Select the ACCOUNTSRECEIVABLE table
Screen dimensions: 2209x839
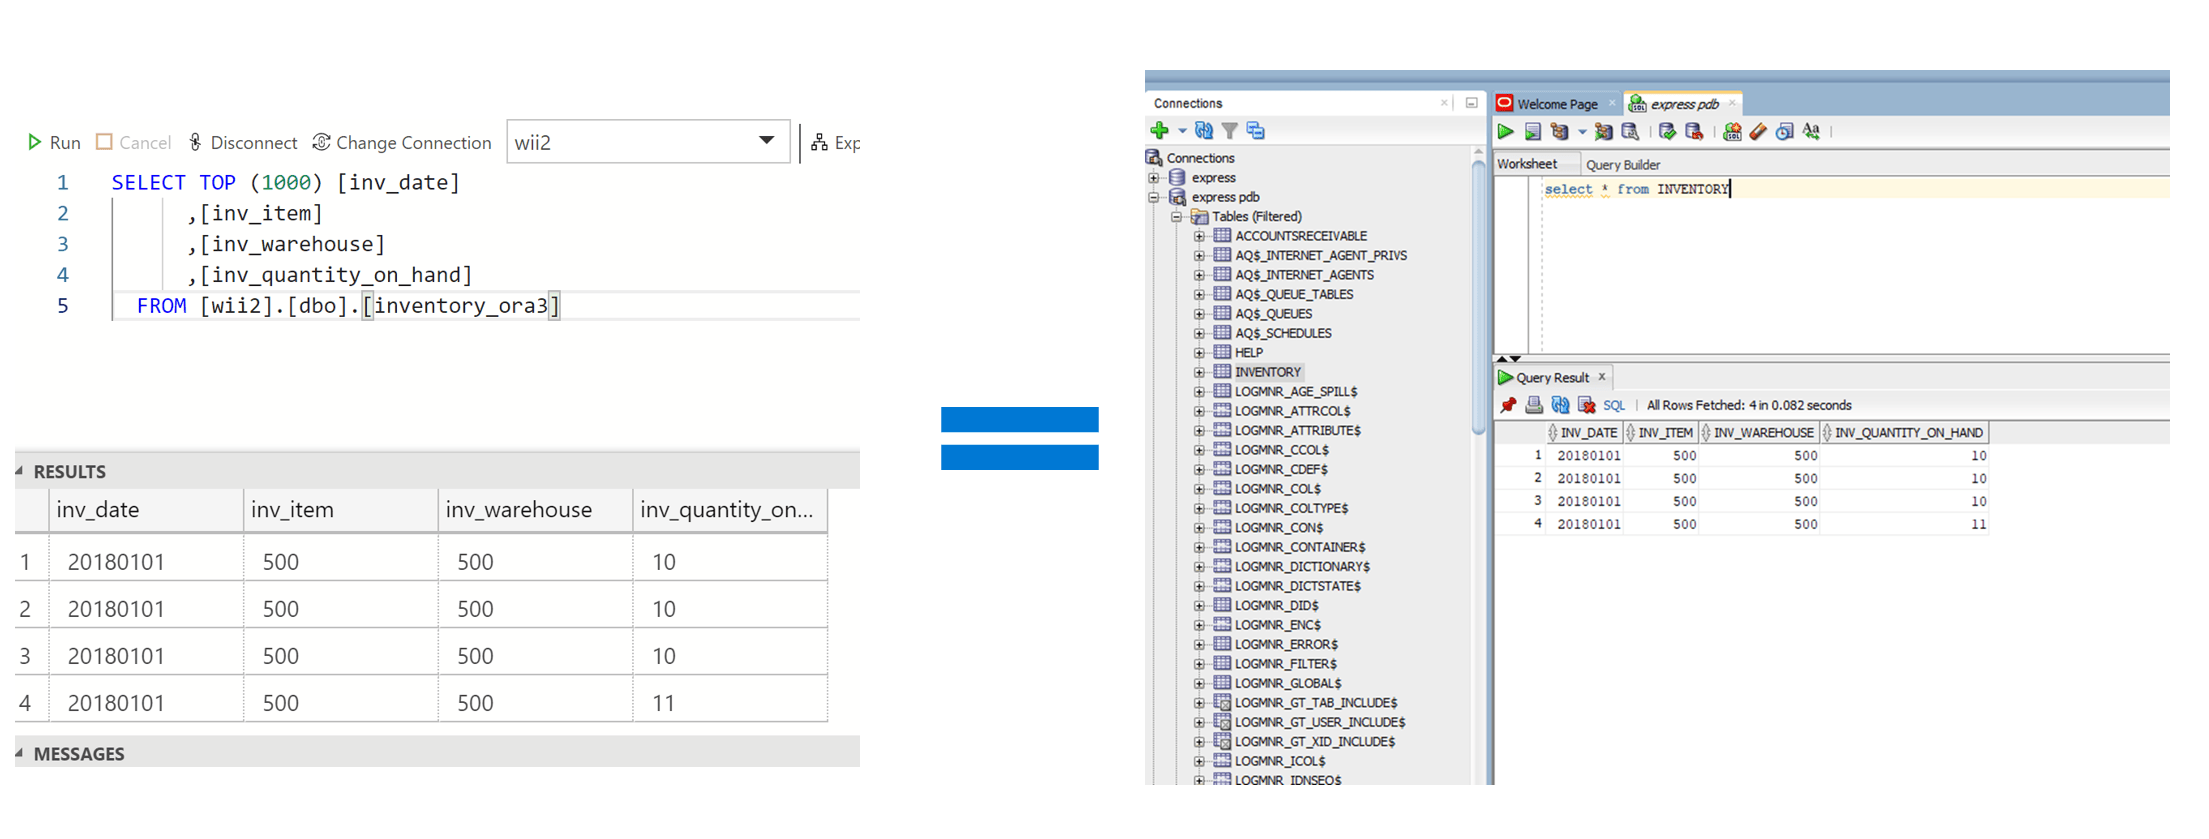(x=1301, y=236)
